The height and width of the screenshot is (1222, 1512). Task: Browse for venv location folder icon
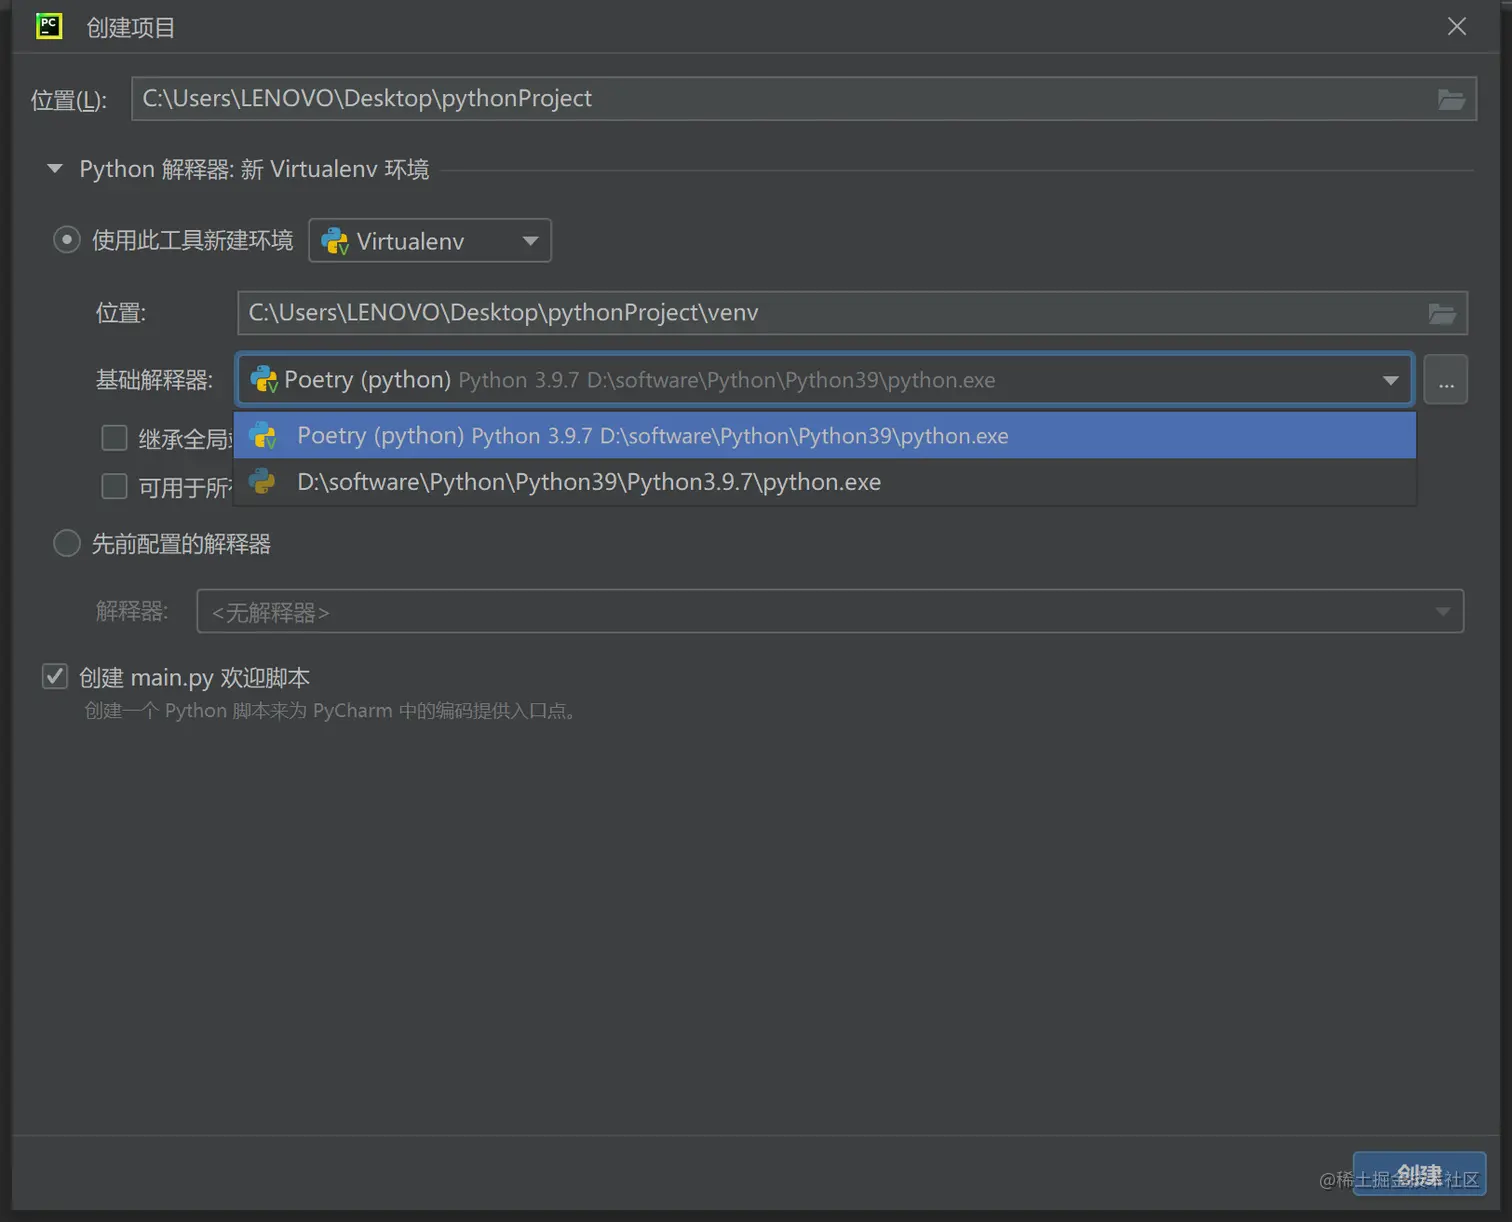coord(1441,313)
